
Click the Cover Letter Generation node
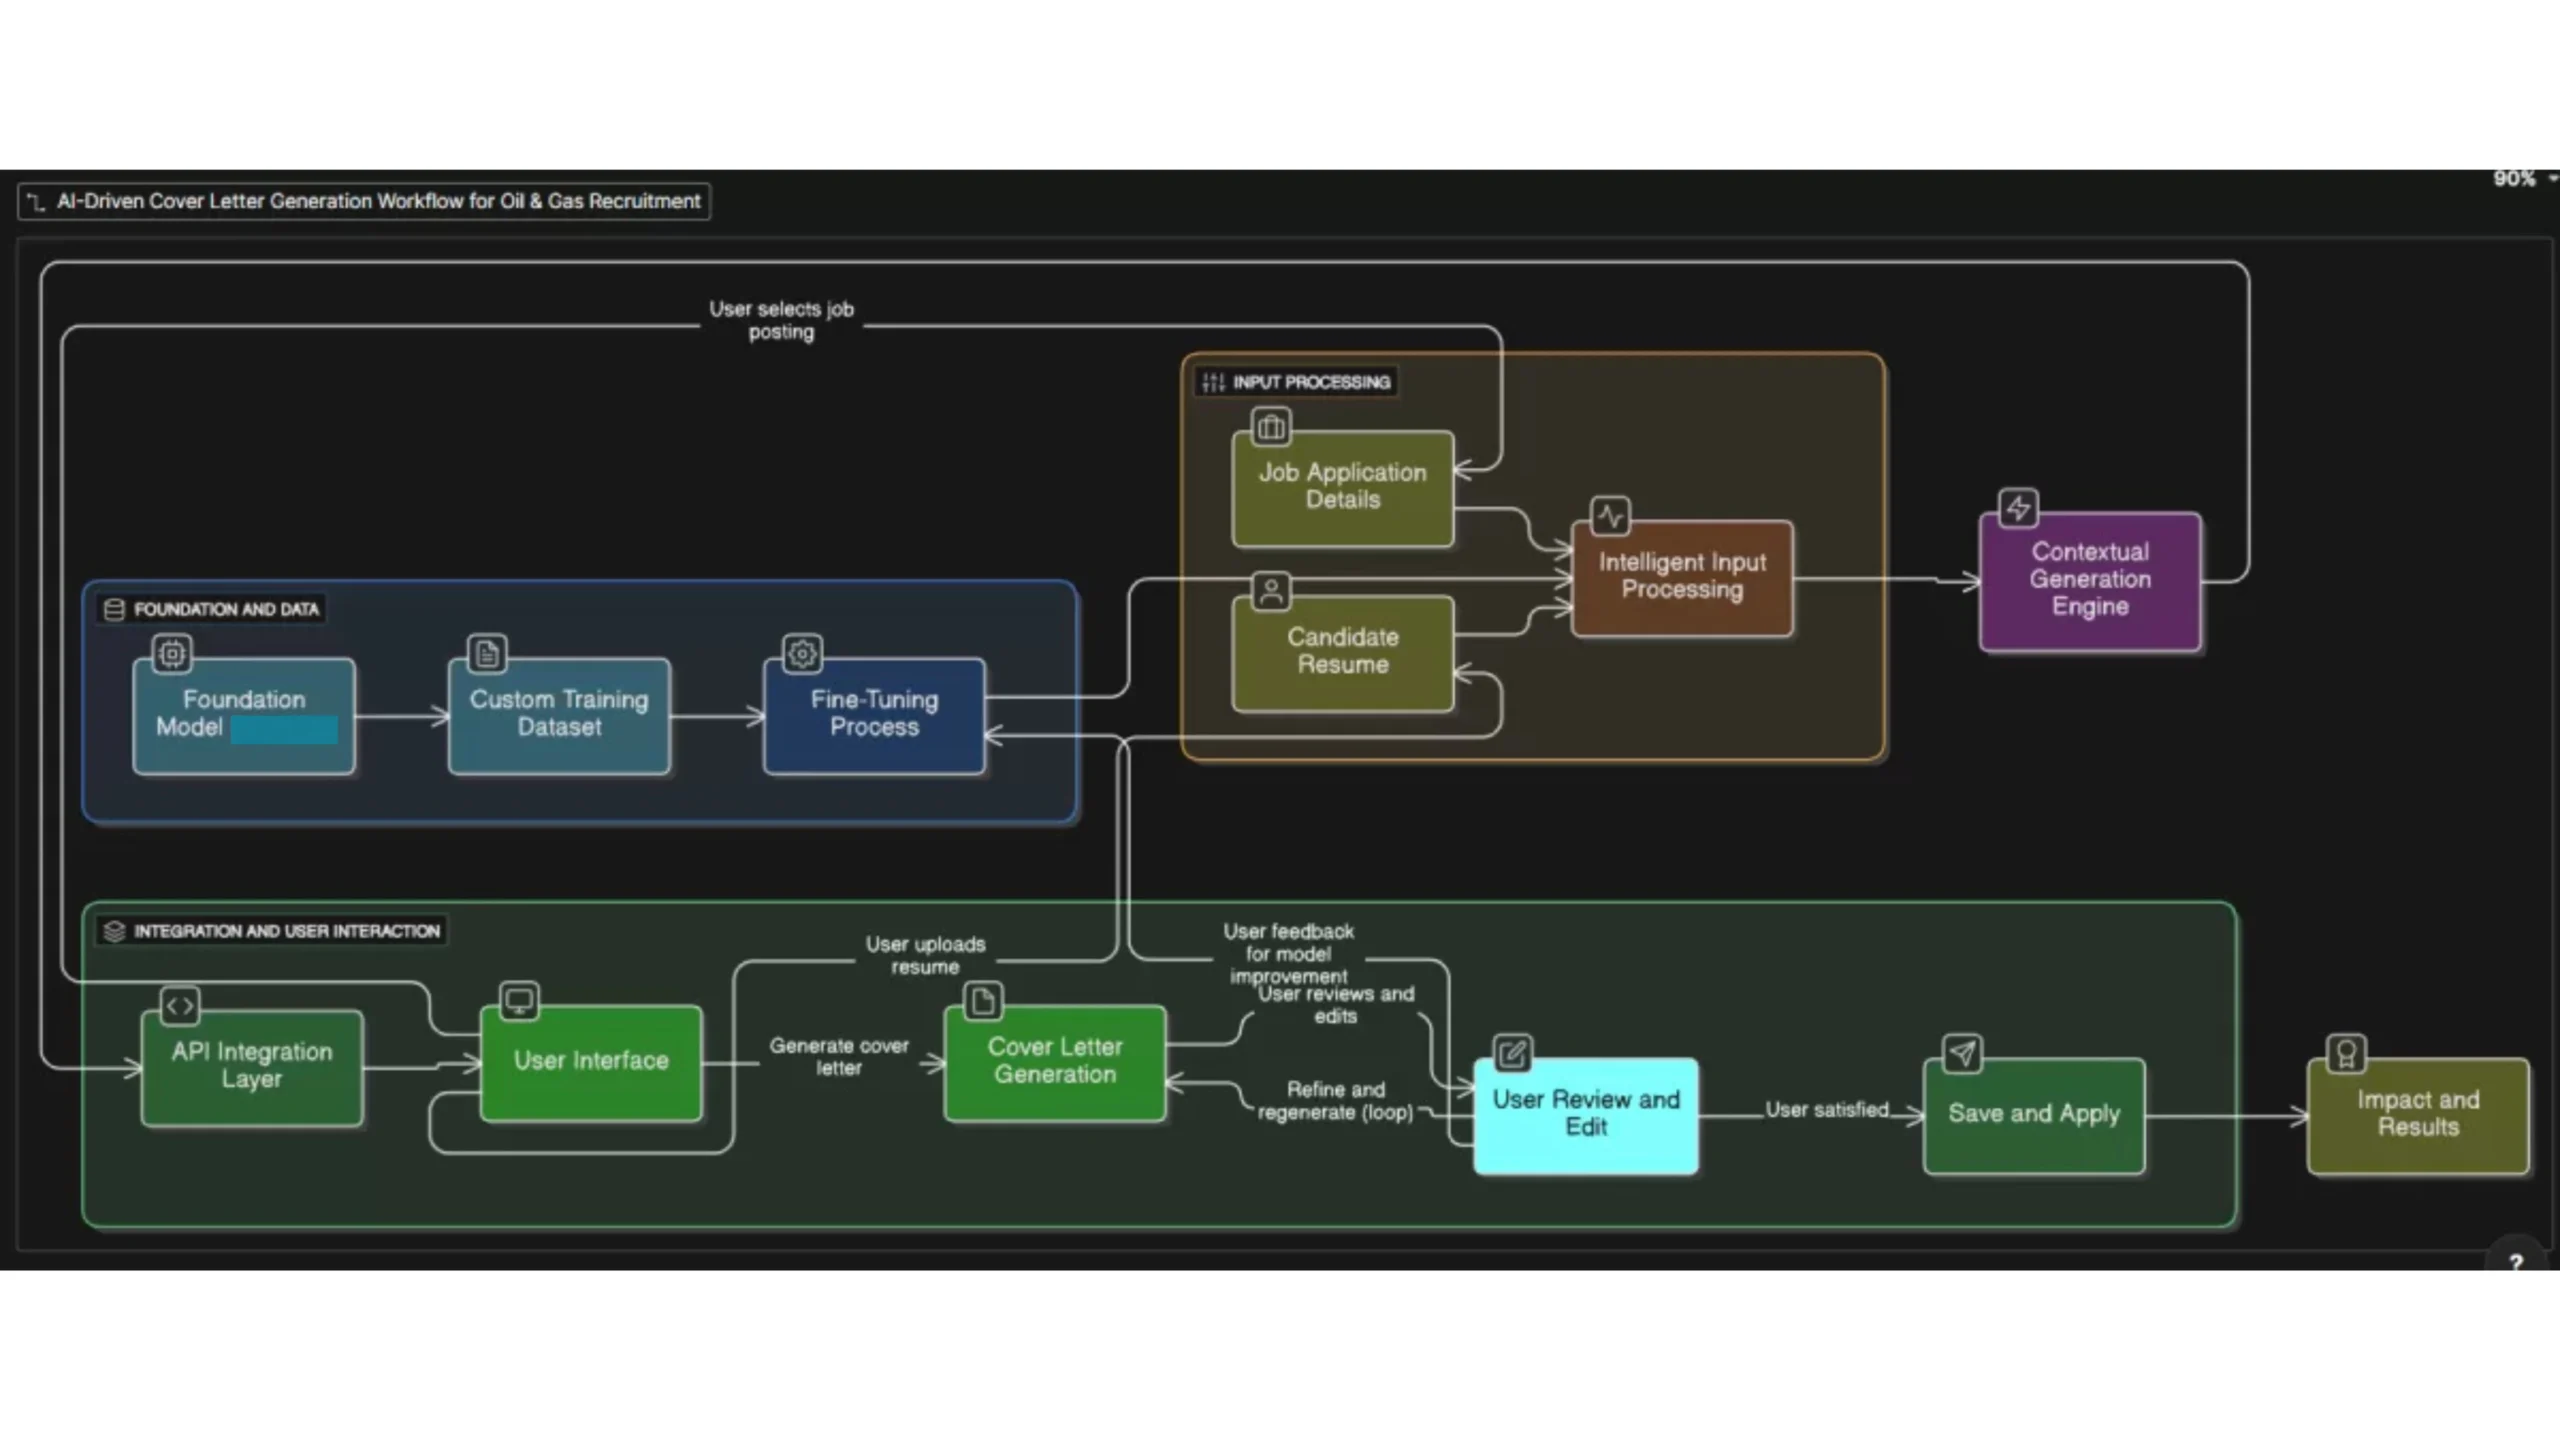pyautogui.click(x=1055, y=1062)
